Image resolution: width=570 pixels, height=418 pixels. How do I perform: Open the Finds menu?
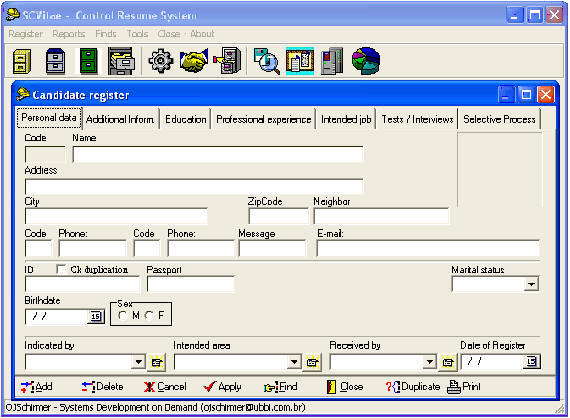click(x=106, y=34)
